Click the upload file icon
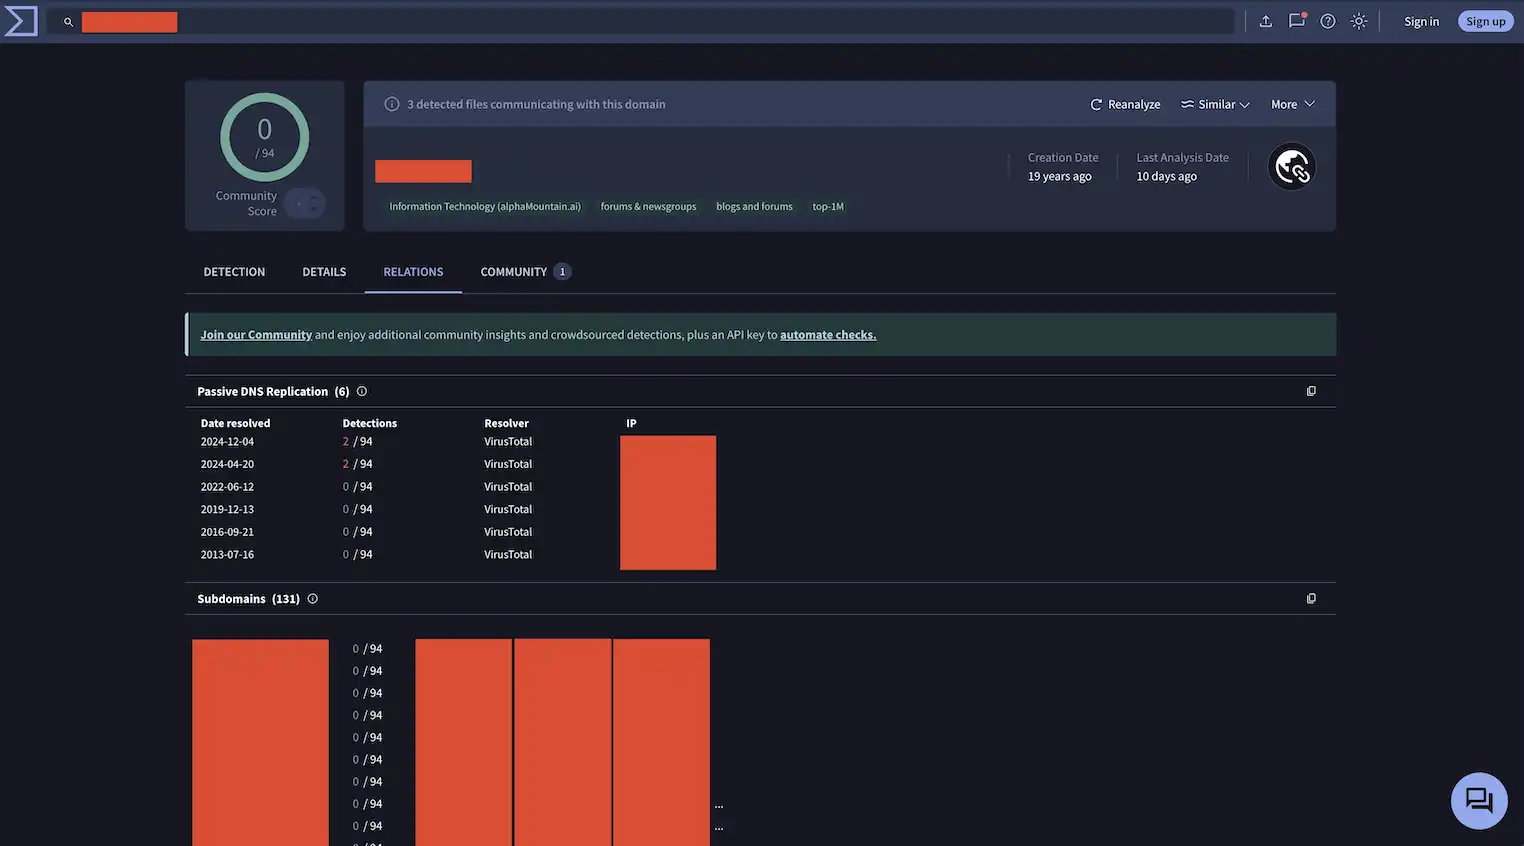Image resolution: width=1524 pixels, height=846 pixels. coord(1265,21)
